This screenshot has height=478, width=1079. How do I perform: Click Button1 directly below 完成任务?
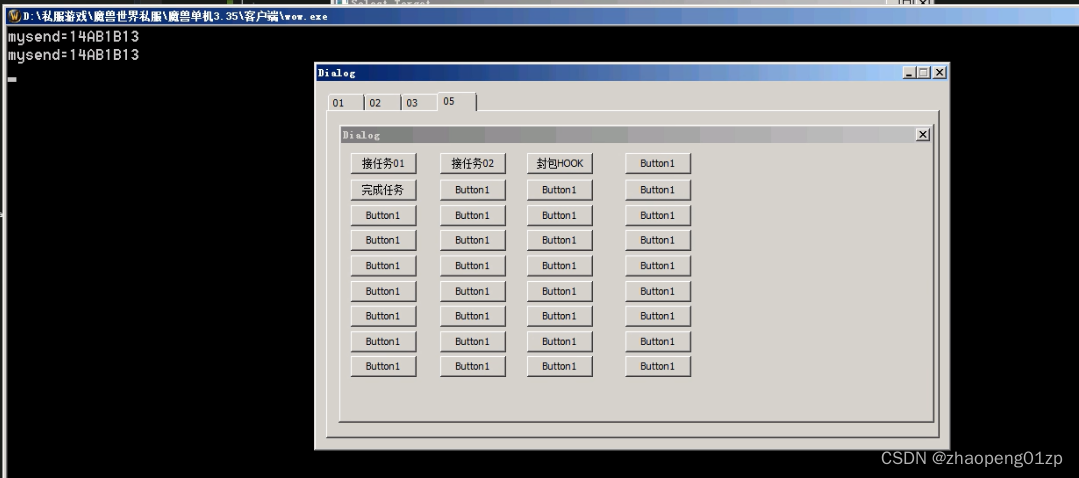coord(383,215)
